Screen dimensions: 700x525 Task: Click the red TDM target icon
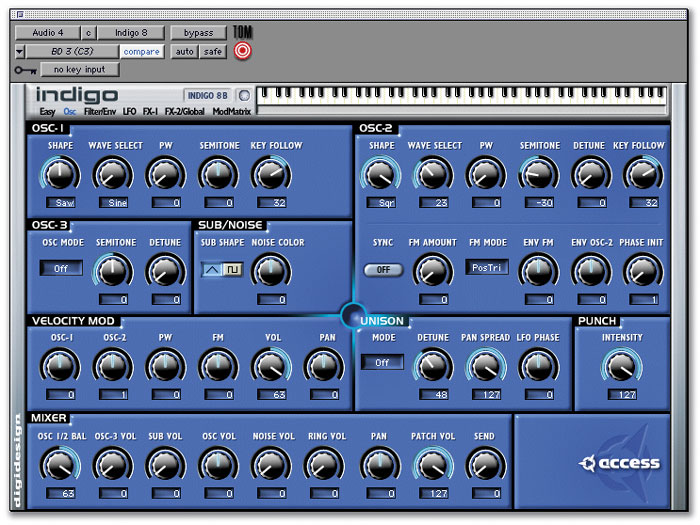[242, 50]
